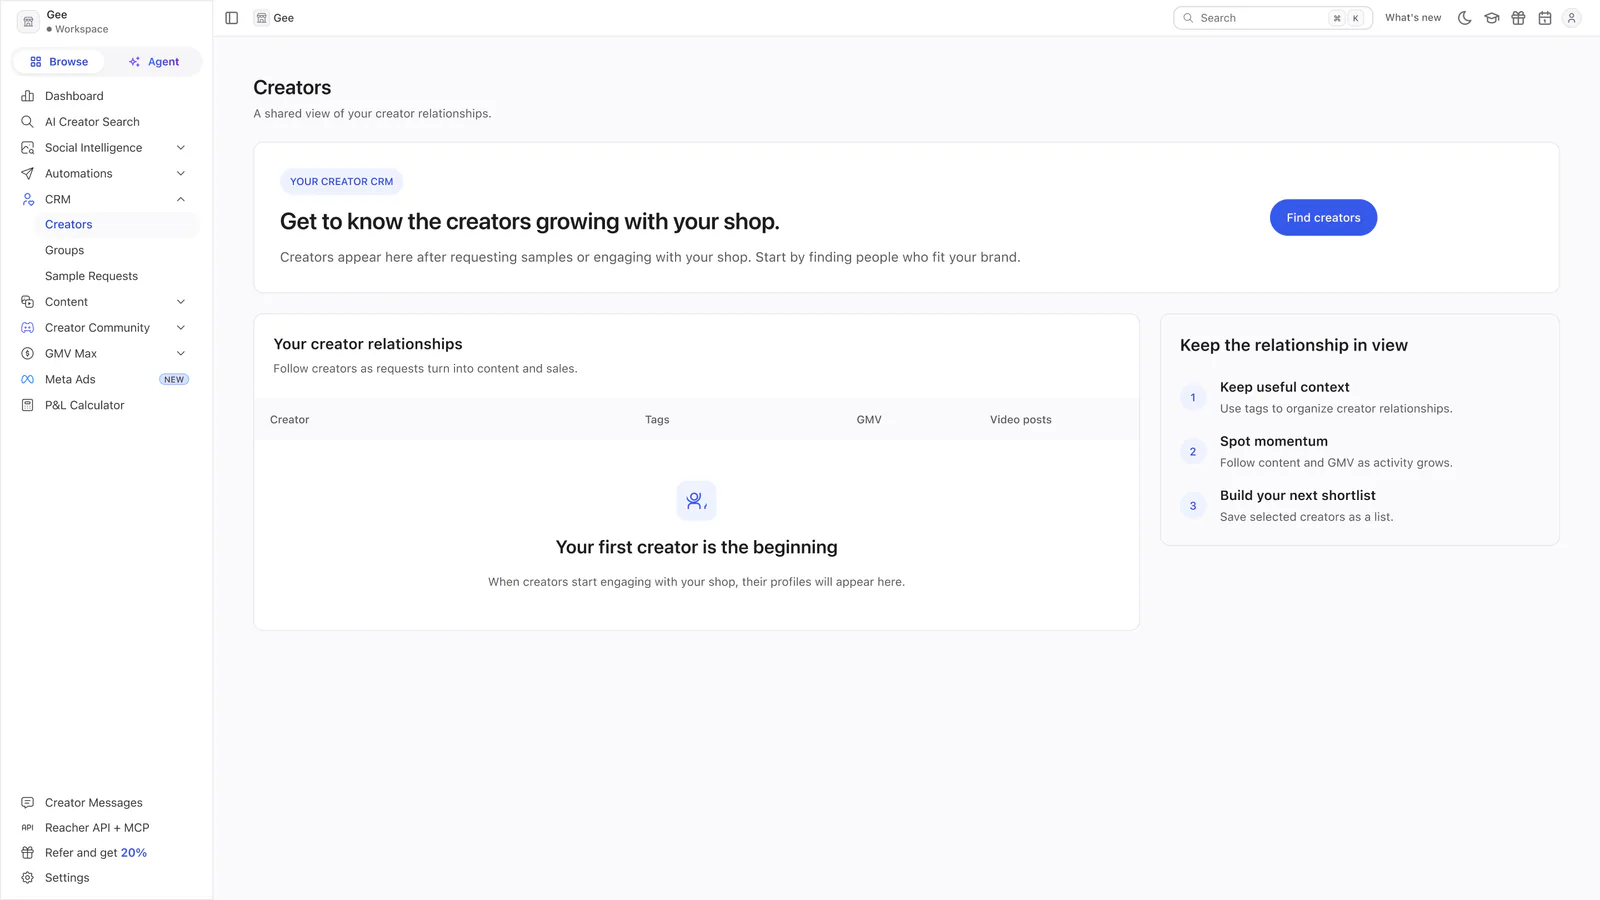Click the Social Intelligence icon
The width and height of the screenshot is (1600, 900).
coord(28,148)
